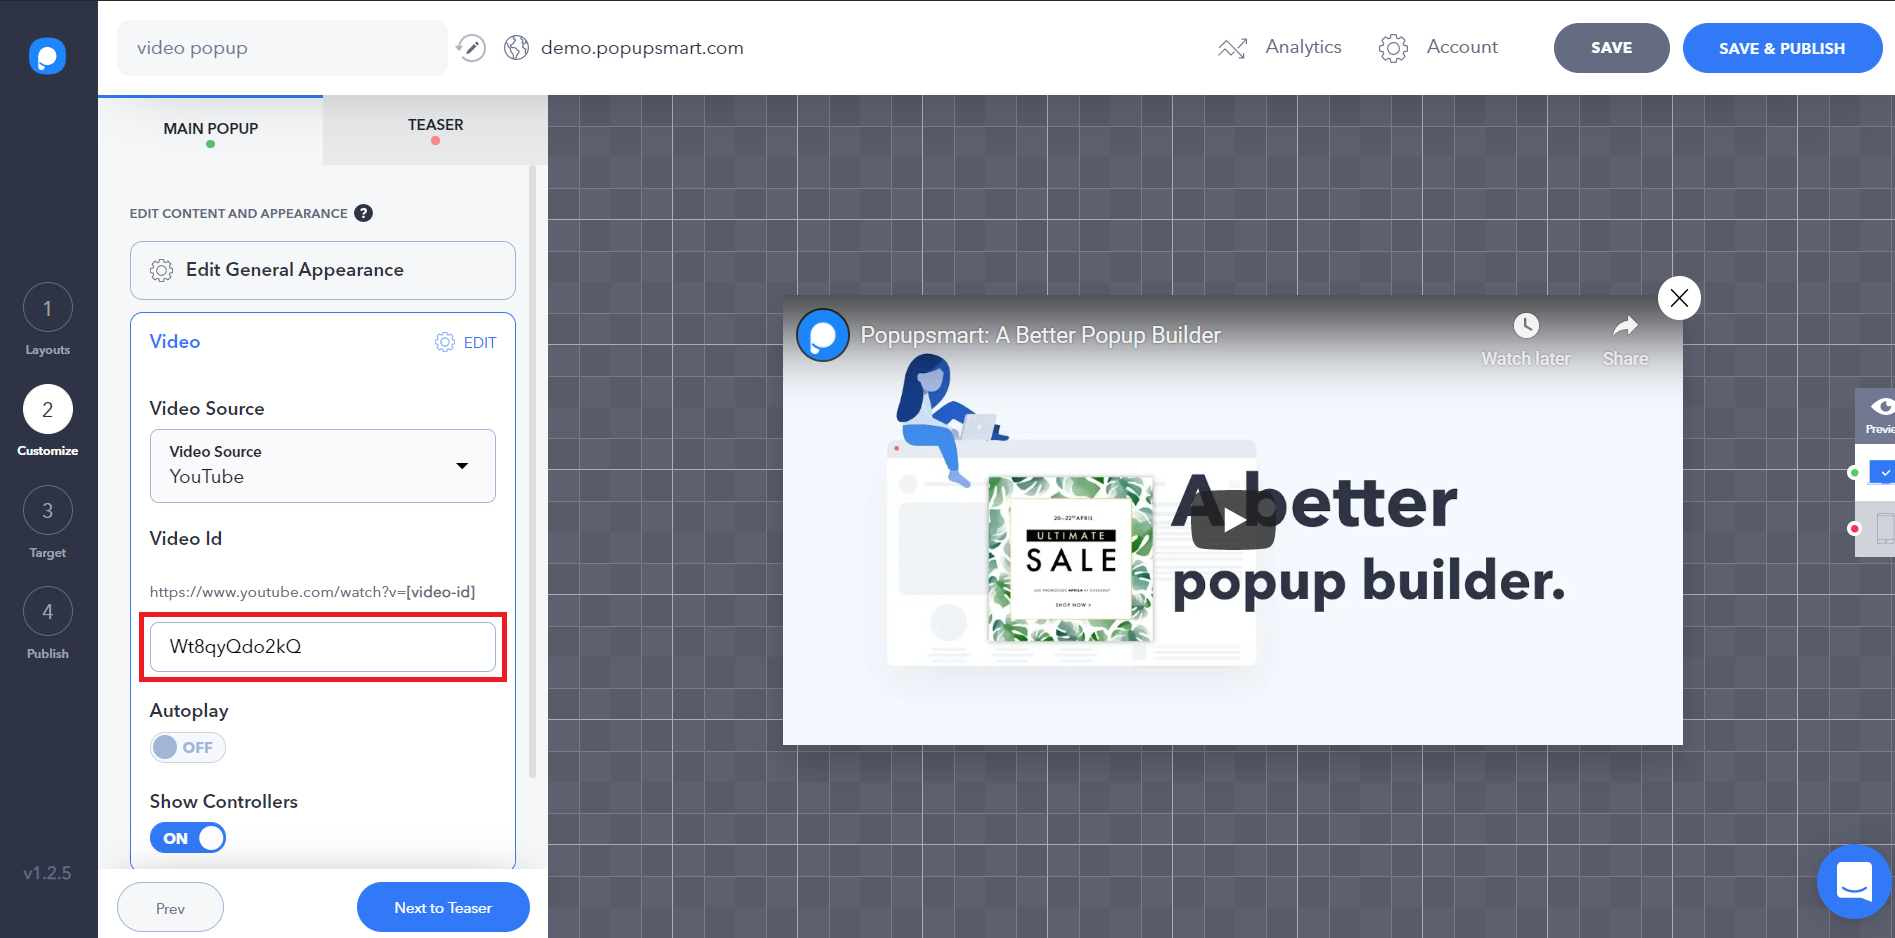Switch to the MAIN POPUP tab
Image resolution: width=1895 pixels, height=938 pixels.
[x=211, y=129]
